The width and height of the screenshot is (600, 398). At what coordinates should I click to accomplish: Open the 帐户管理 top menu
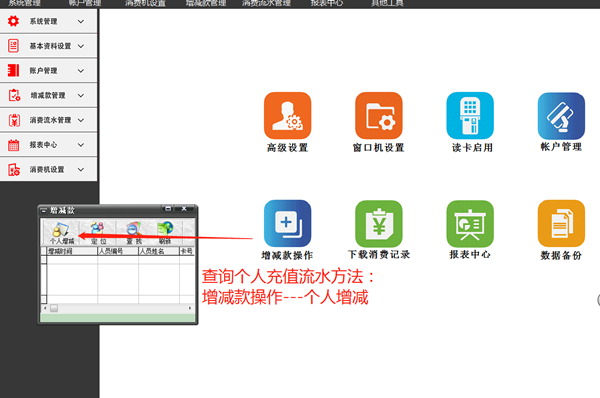pos(85,3)
